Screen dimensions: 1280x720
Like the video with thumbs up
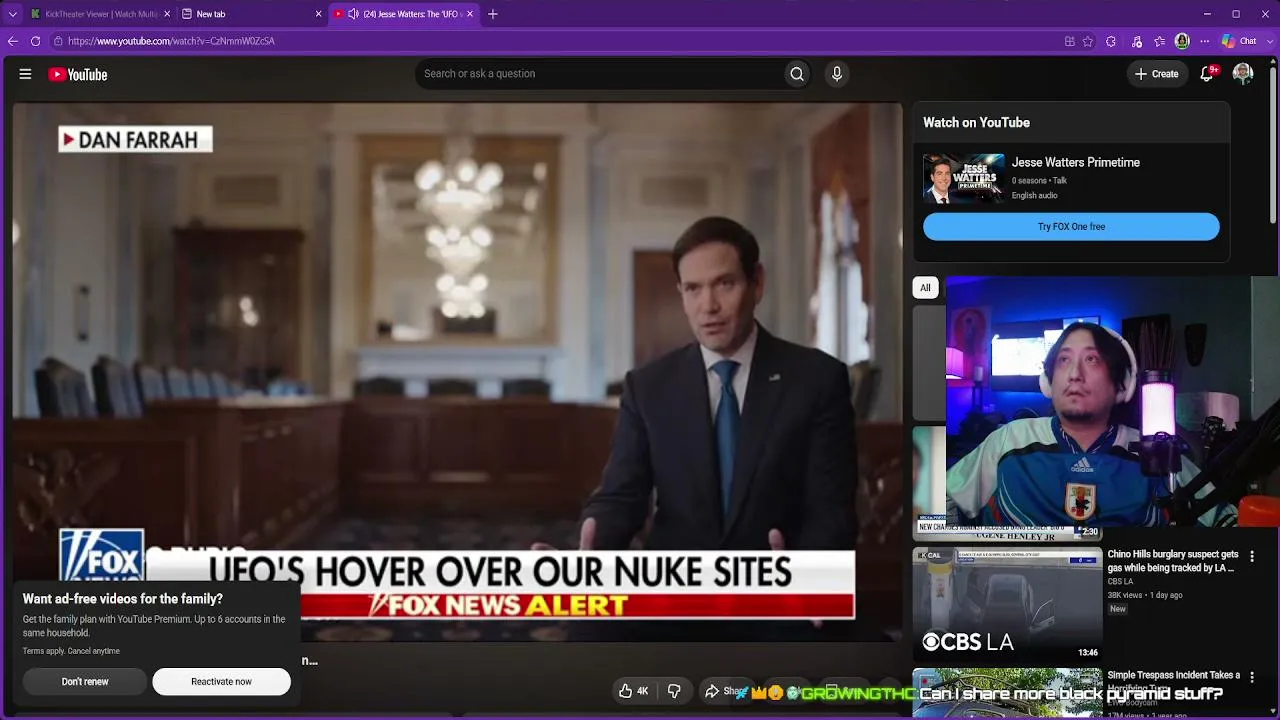[x=634, y=691]
